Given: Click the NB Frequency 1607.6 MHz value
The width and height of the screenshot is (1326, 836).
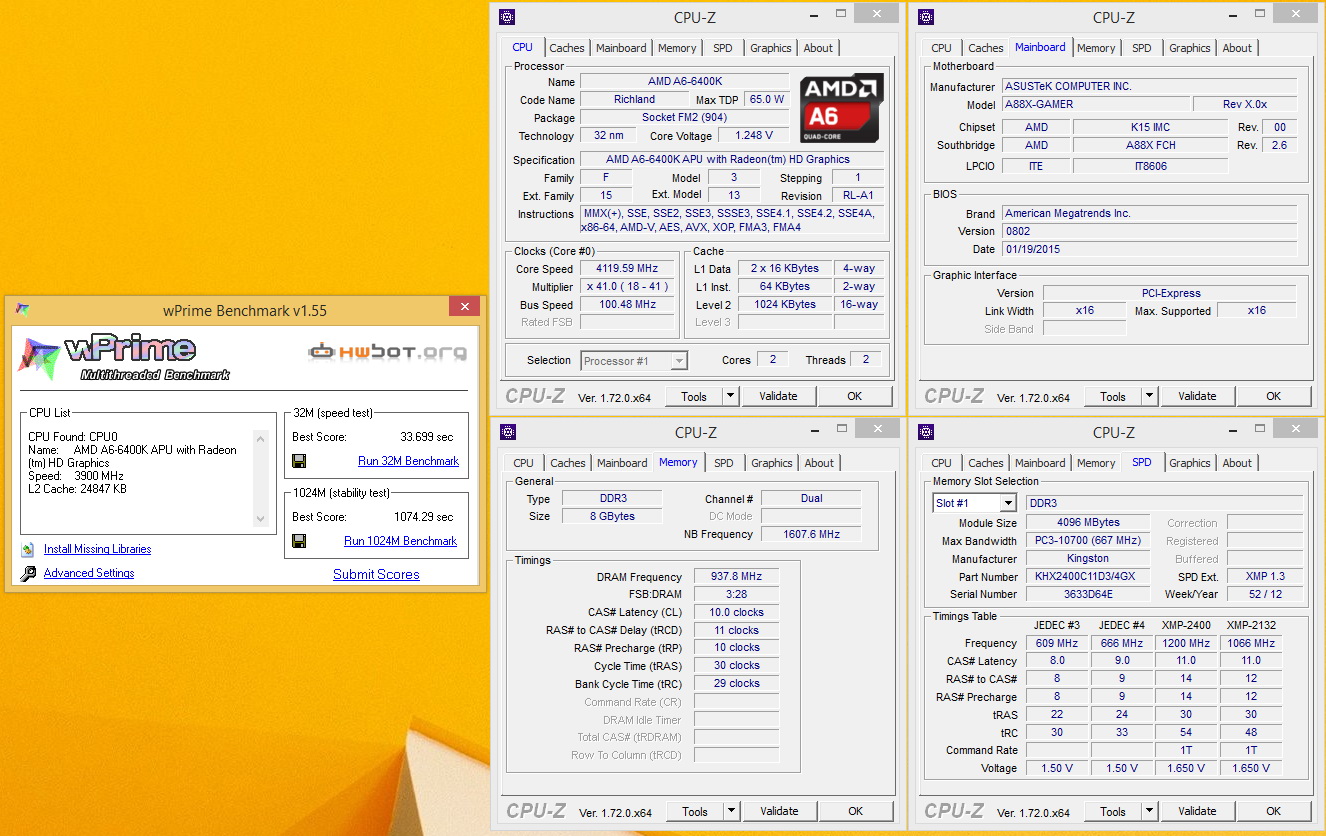Looking at the screenshot, I should pyautogui.click(x=812, y=534).
